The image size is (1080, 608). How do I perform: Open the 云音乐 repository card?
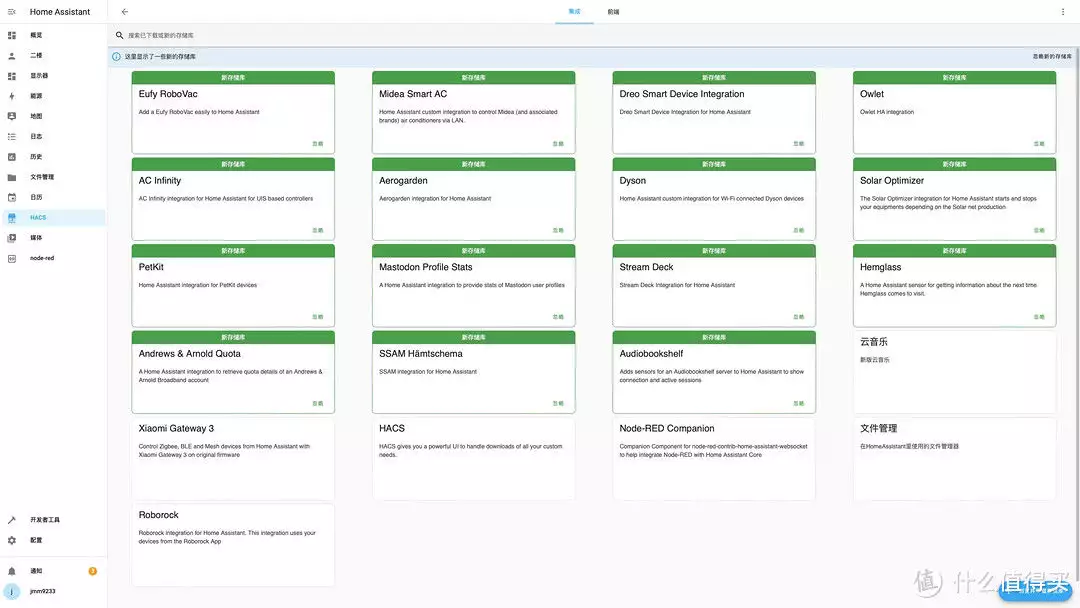(954, 372)
